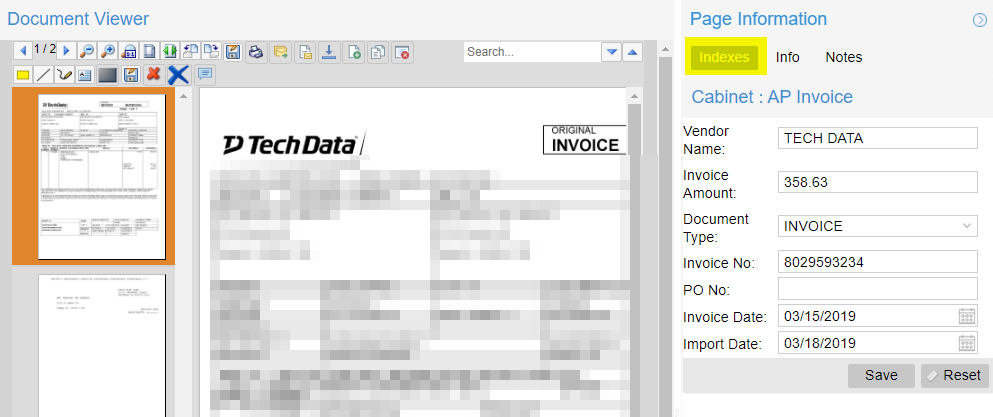Open the Invoice Date calendar picker

click(x=966, y=316)
